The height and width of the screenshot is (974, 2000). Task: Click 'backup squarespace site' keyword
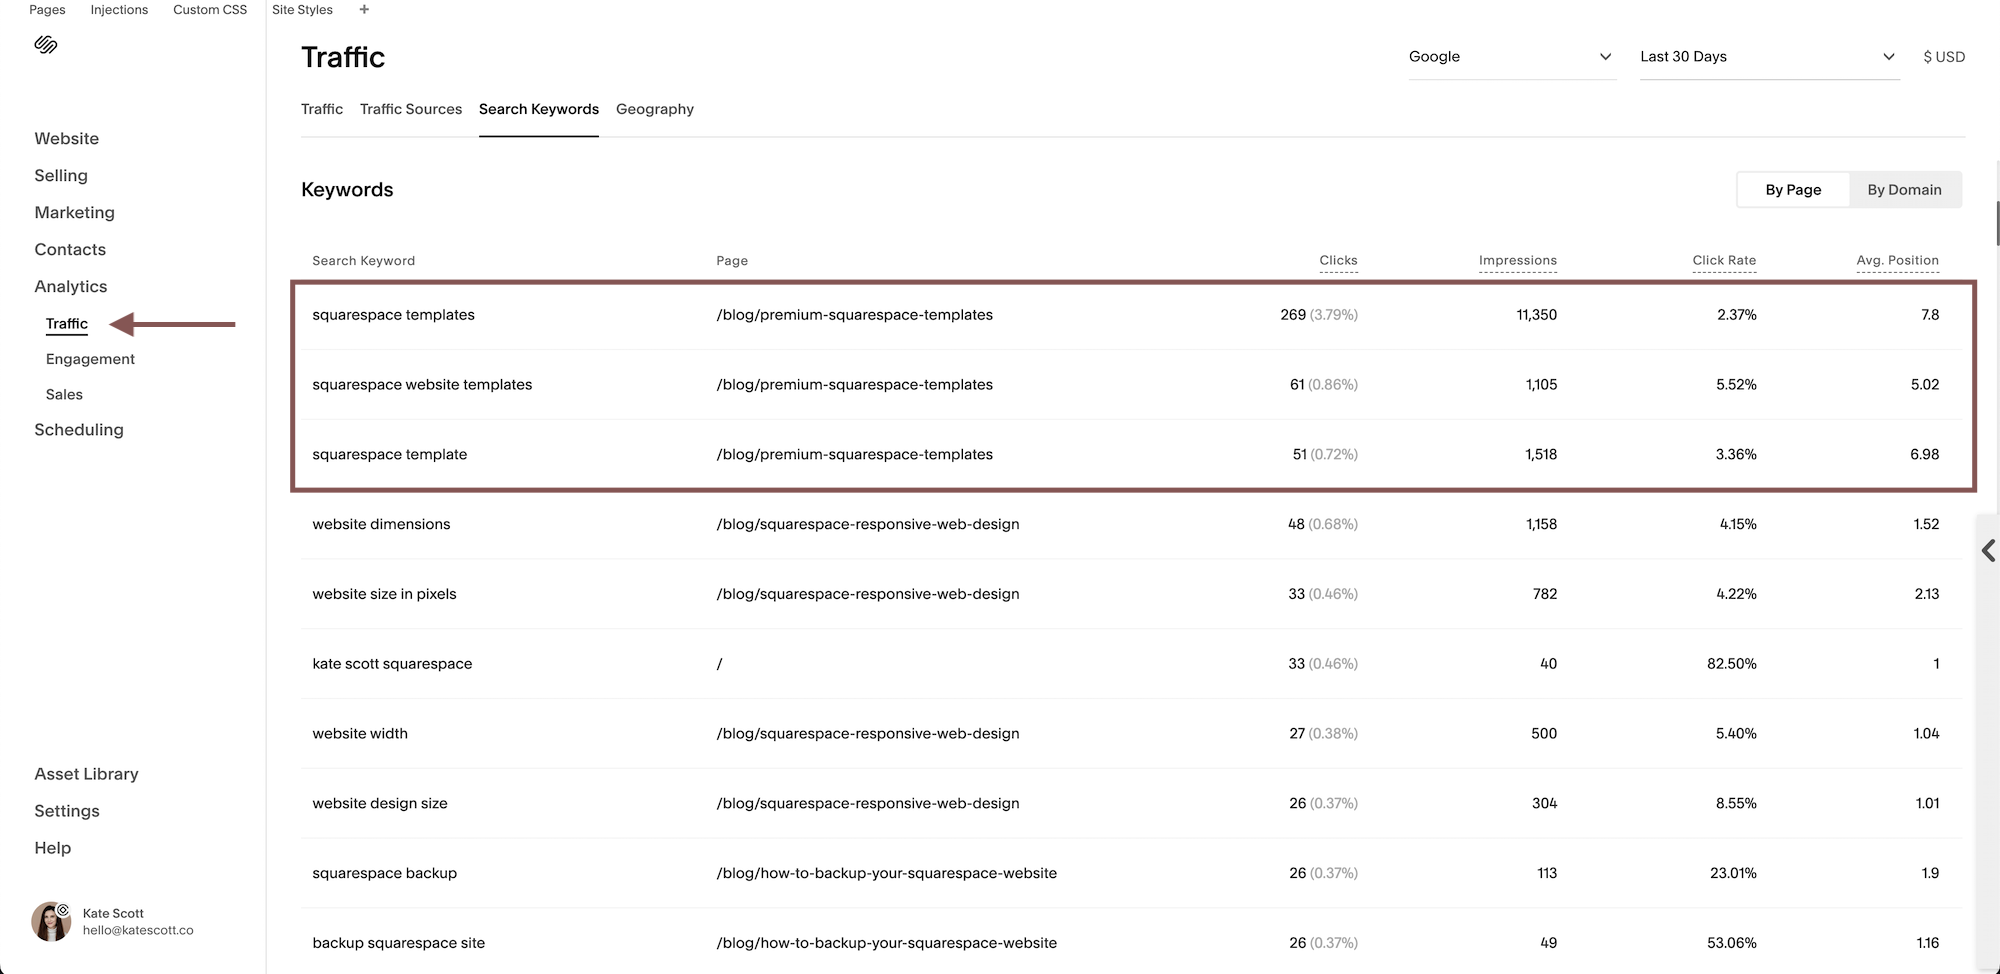[398, 943]
